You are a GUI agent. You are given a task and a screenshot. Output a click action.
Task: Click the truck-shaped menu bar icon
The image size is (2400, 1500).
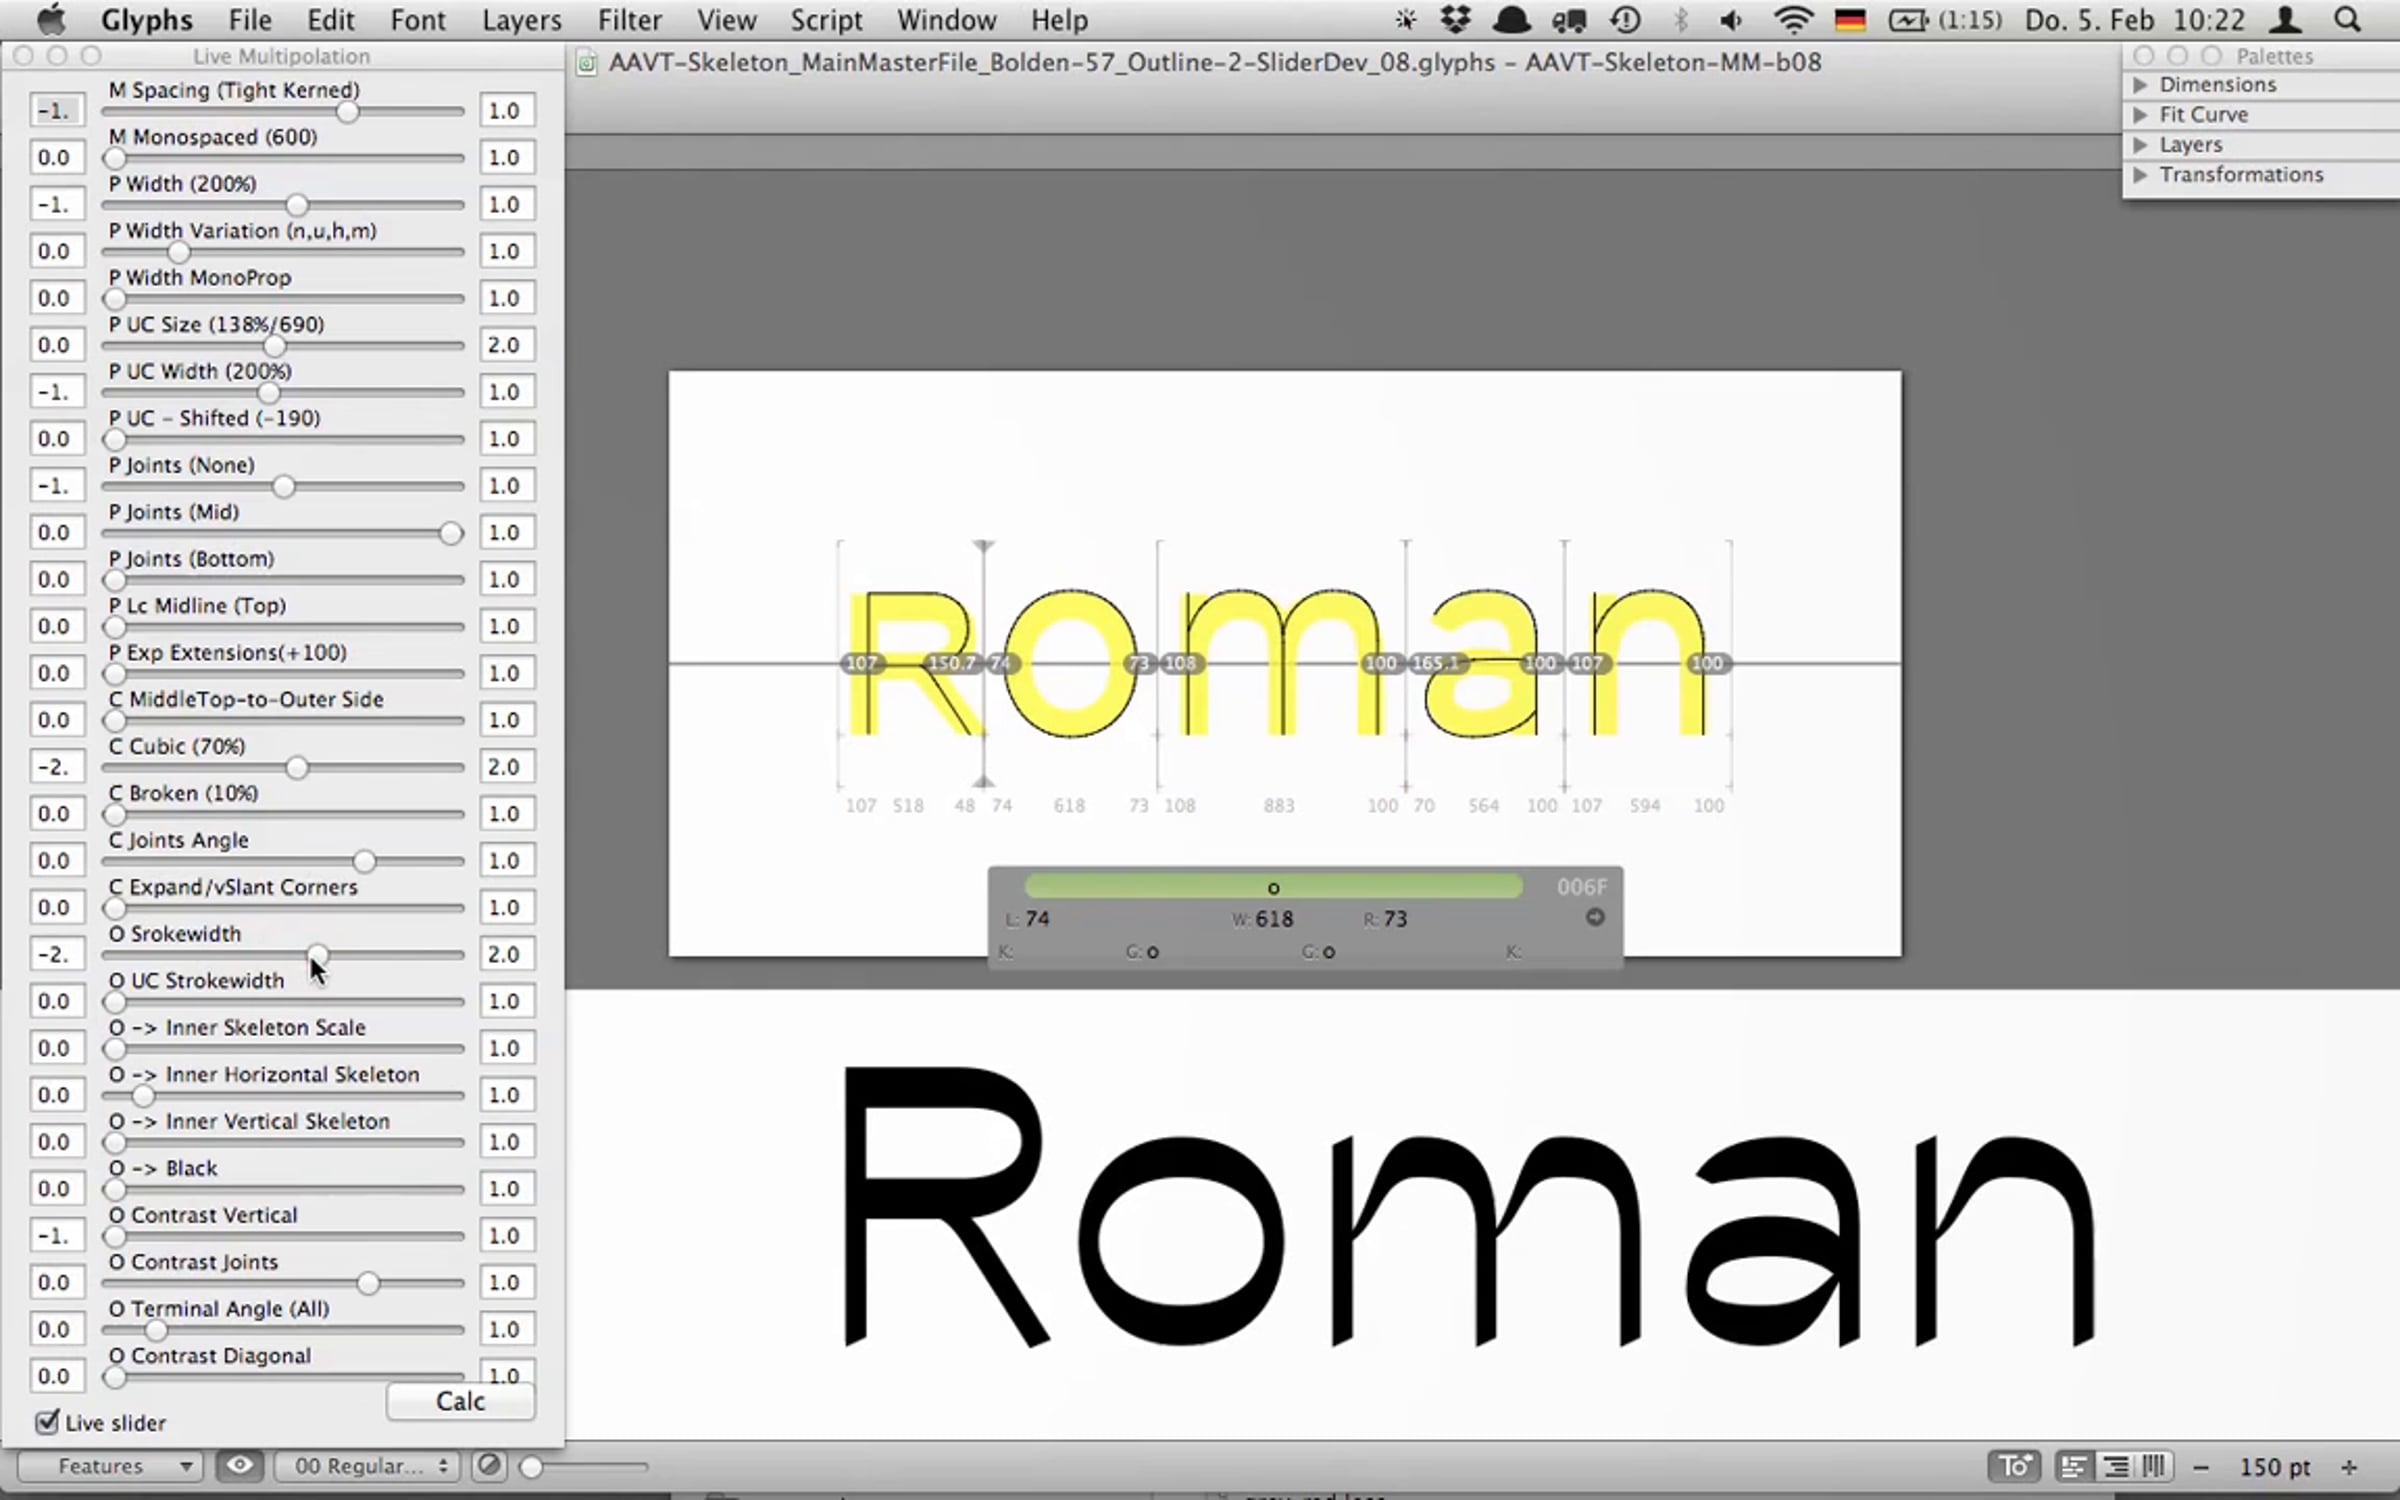[1569, 20]
